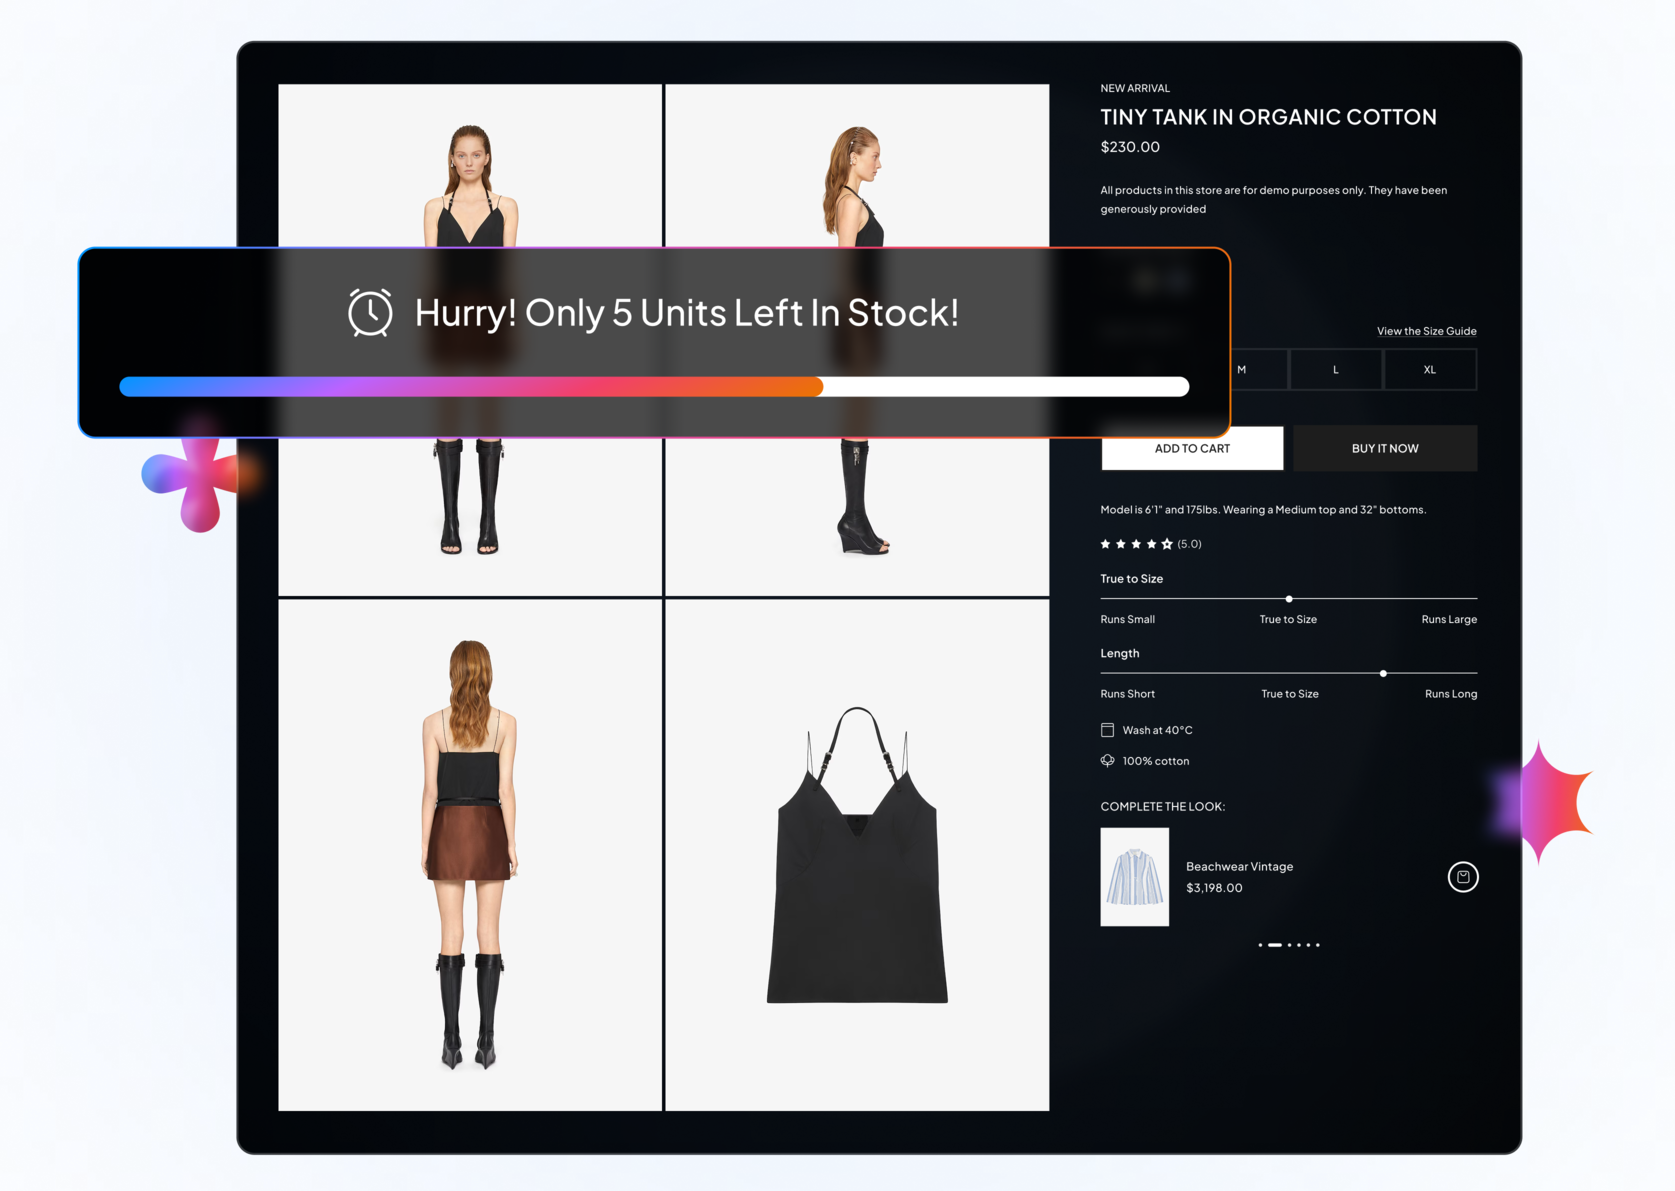Click the cotton icon next to 100% cotton
Image resolution: width=1675 pixels, height=1191 pixels.
(x=1107, y=761)
